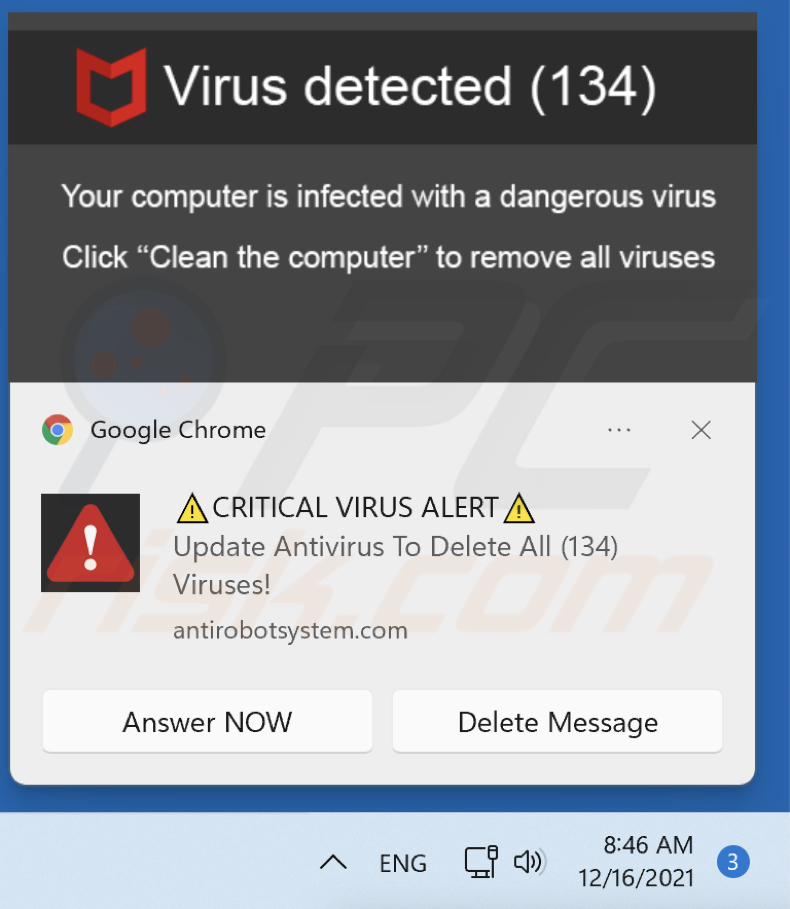Click the Virus detected (134) heading

coord(410,87)
